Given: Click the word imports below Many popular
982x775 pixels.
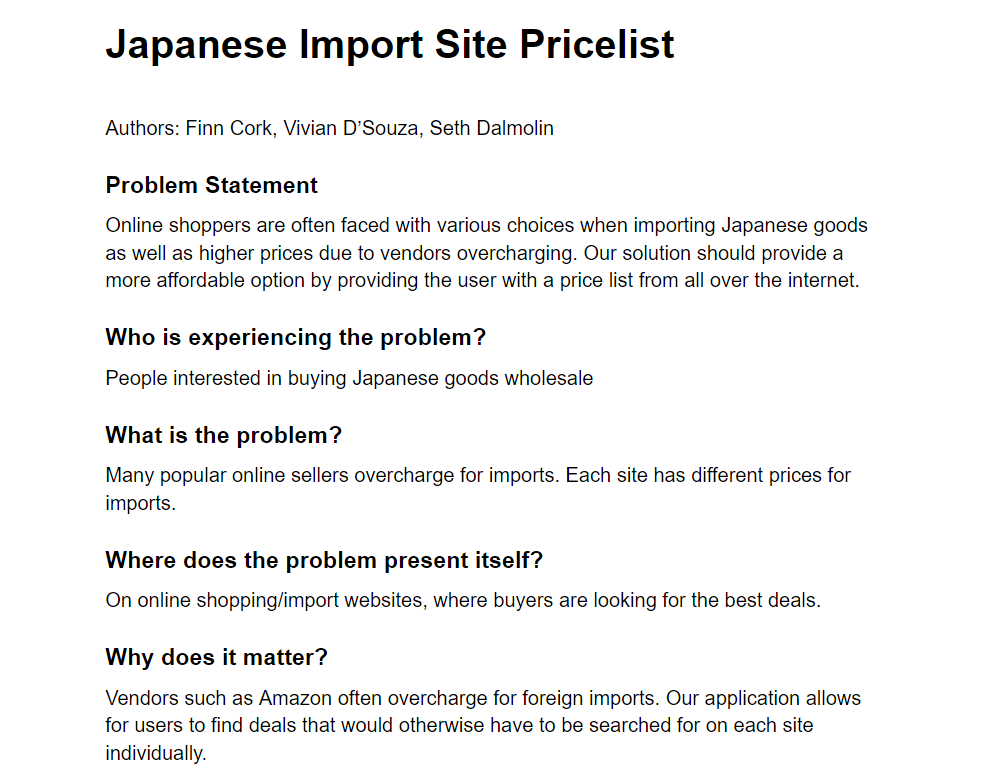Looking at the screenshot, I should (x=140, y=503).
